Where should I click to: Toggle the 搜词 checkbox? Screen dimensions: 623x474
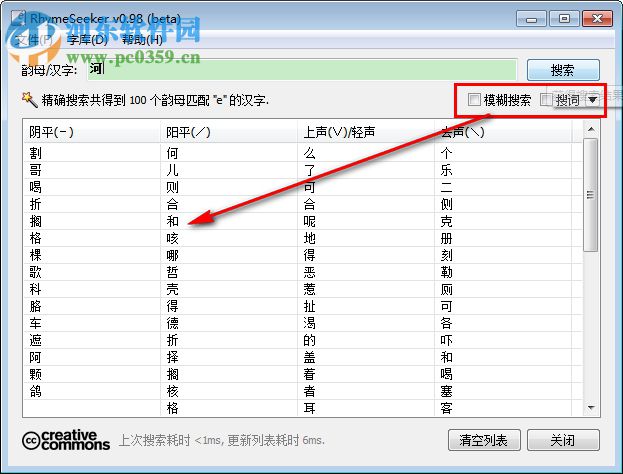546,99
